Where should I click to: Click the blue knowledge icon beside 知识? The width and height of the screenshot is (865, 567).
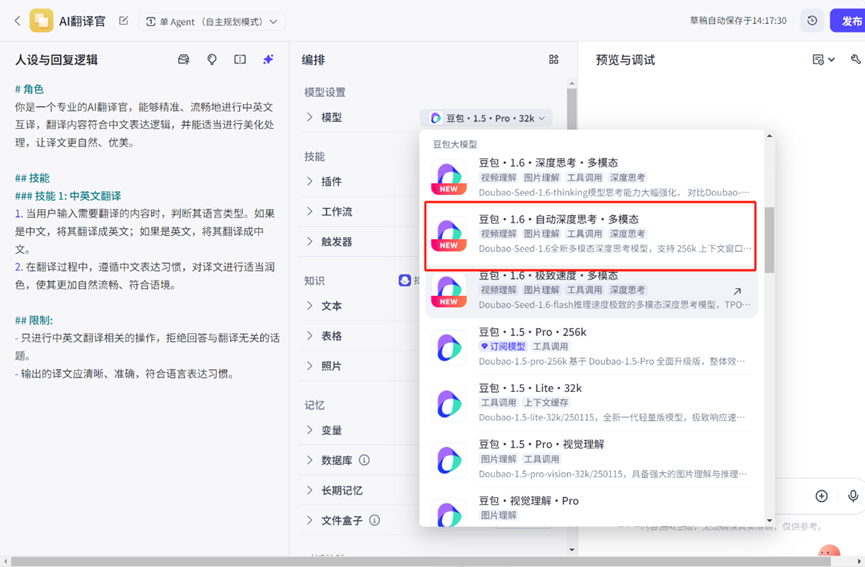[x=404, y=280]
